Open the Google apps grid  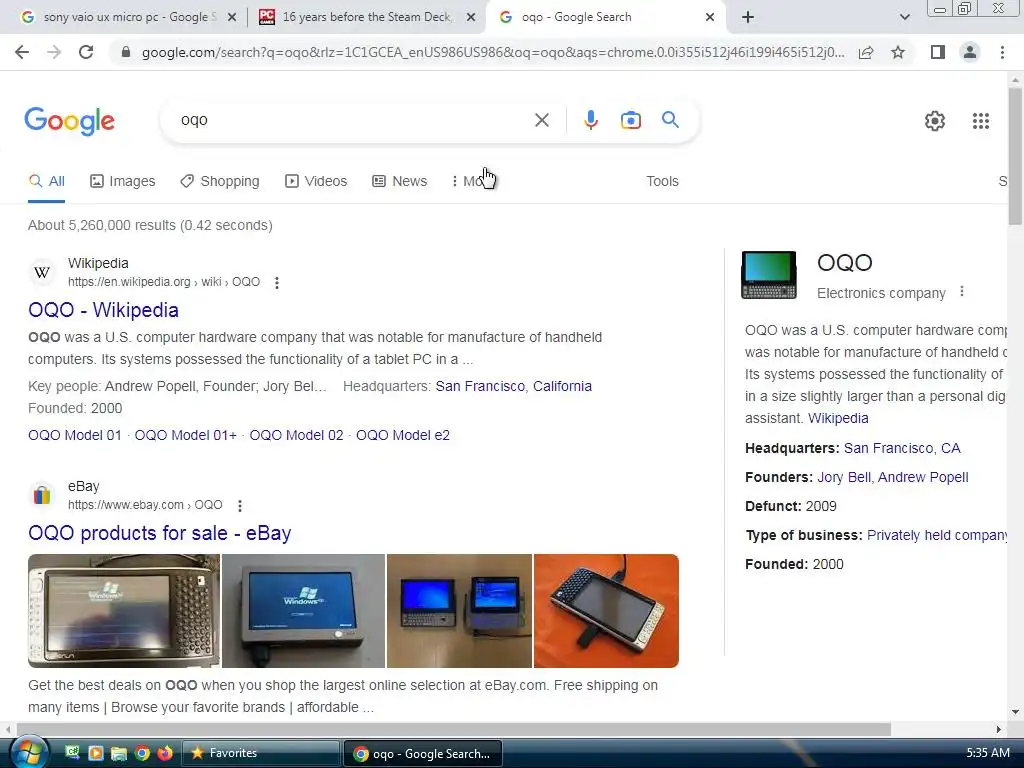[x=980, y=121]
